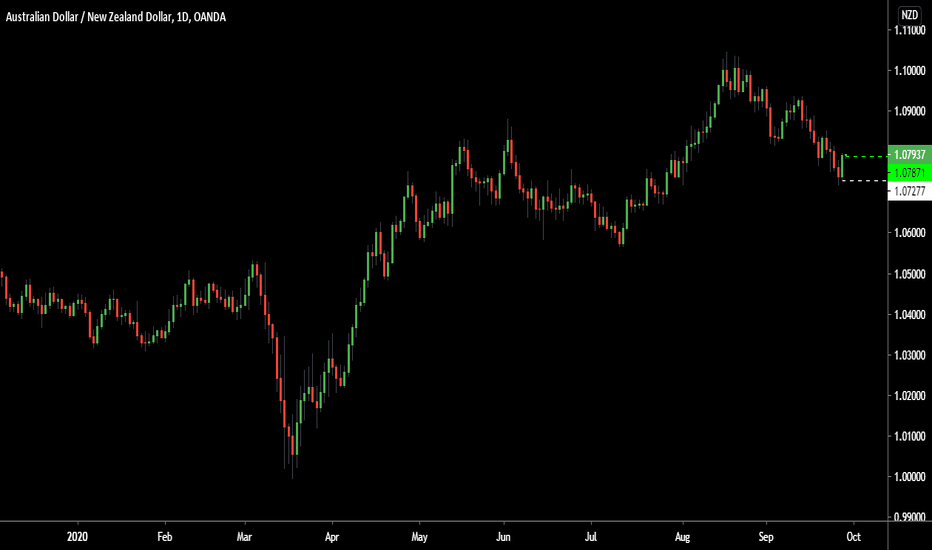The image size is (932, 550).
Task: Click the white dashed price line at 1.07277
Action: [864, 180]
